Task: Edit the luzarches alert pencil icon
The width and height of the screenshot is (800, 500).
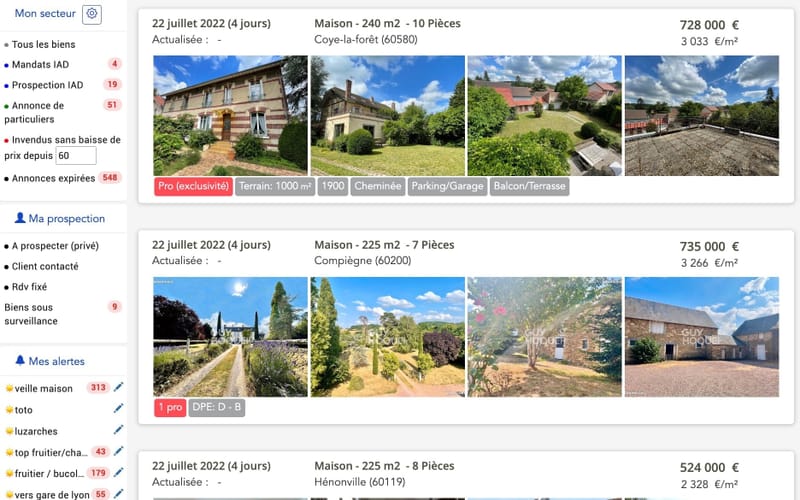Action: pyautogui.click(x=118, y=430)
